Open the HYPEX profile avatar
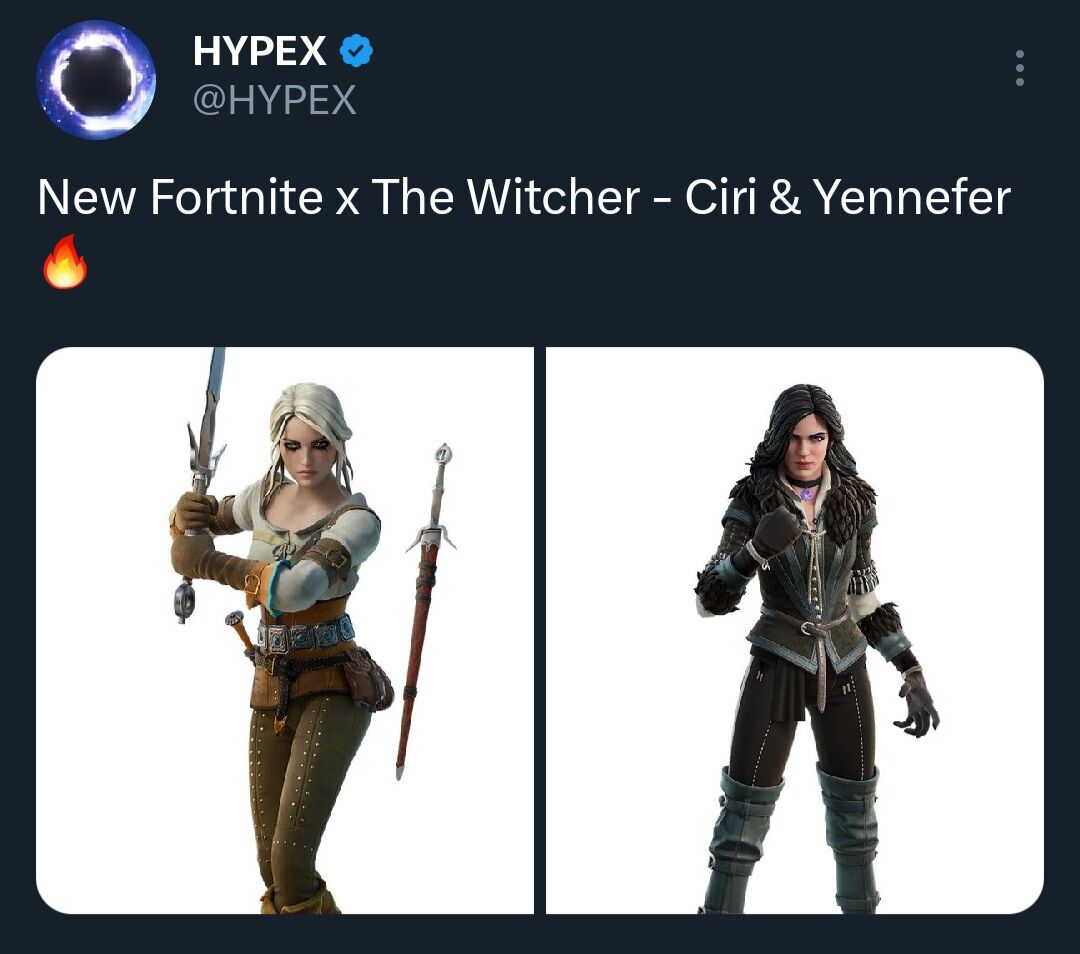 [x=96, y=80]
